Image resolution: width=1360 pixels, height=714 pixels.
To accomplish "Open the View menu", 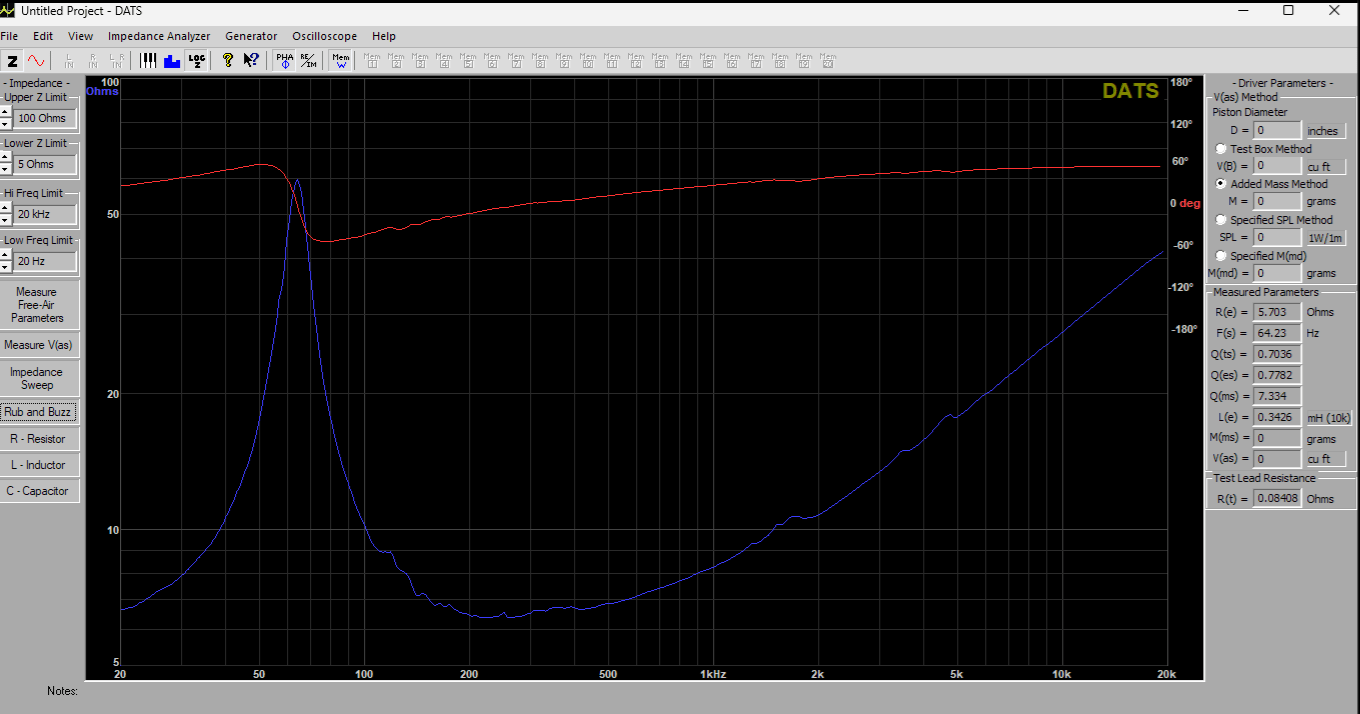I will pos(81,36).
